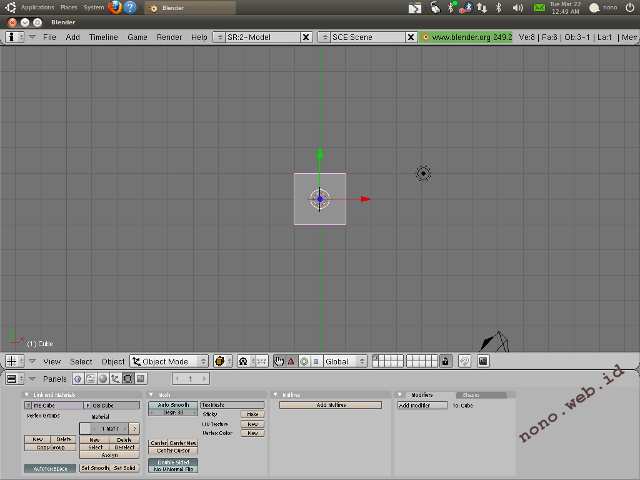Open the window type selector in top header
This screenshot has height=480, width=640.
[14, 37]
